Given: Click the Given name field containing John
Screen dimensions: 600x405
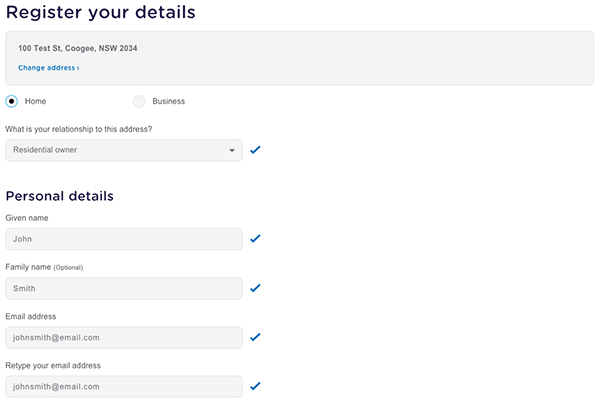Looking at the screenshot, I should [x=123, y=239].
